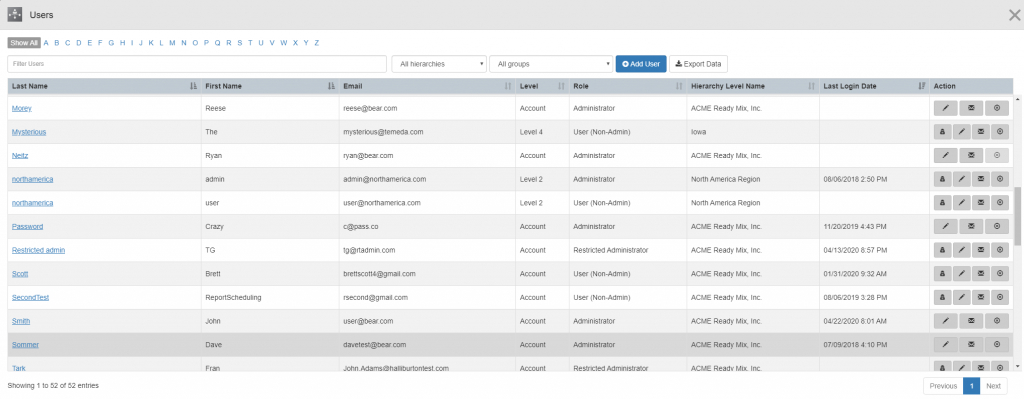
Task: Click the pencil icon for Neitz
Action: coord(946,155)
